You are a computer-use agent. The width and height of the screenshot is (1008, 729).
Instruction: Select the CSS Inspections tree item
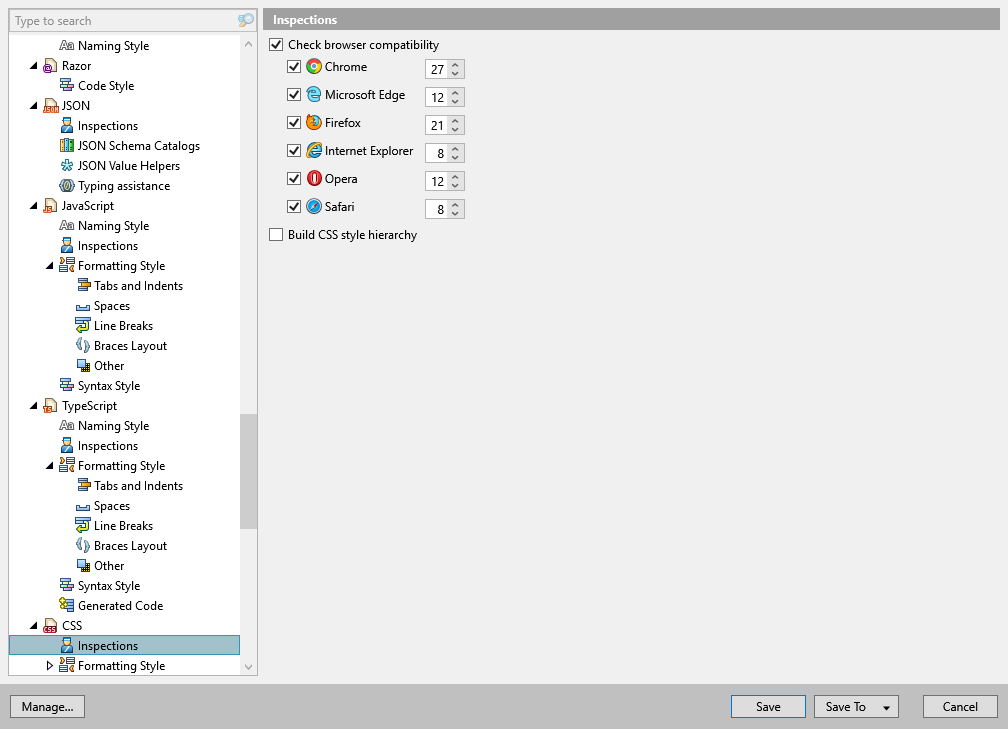[x=124, y=645]
